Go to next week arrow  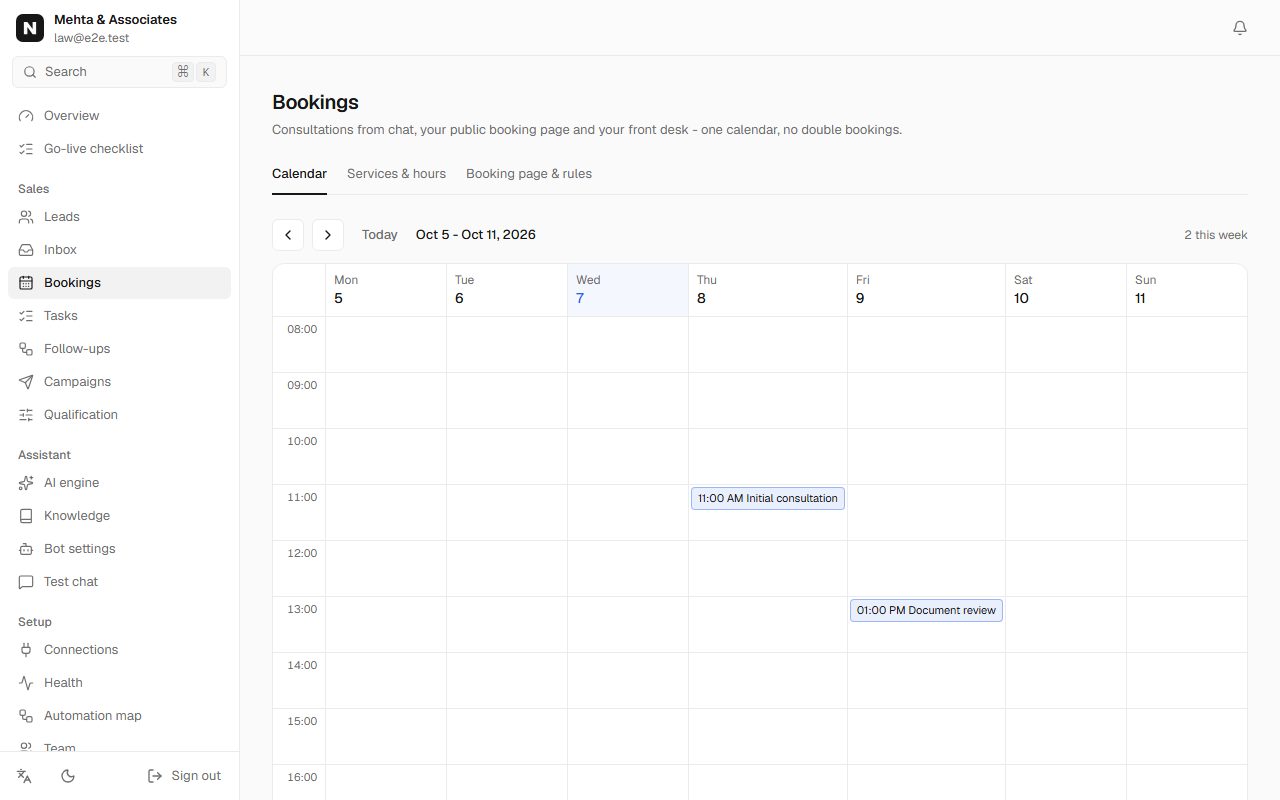coord(328,235)
